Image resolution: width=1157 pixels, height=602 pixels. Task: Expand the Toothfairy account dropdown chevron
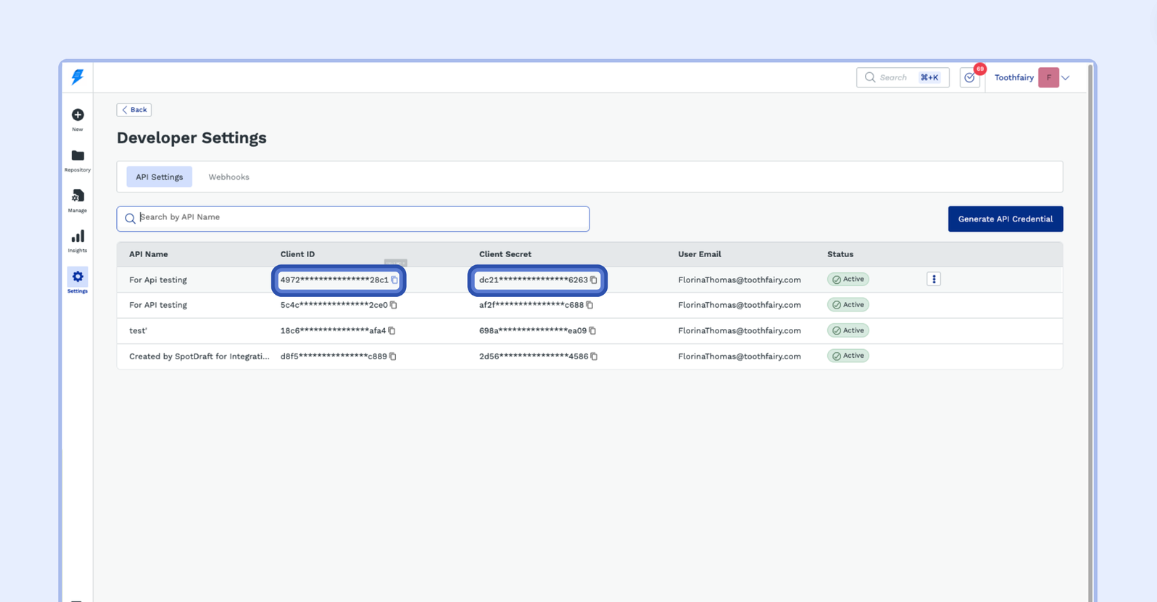point(1066,78)
